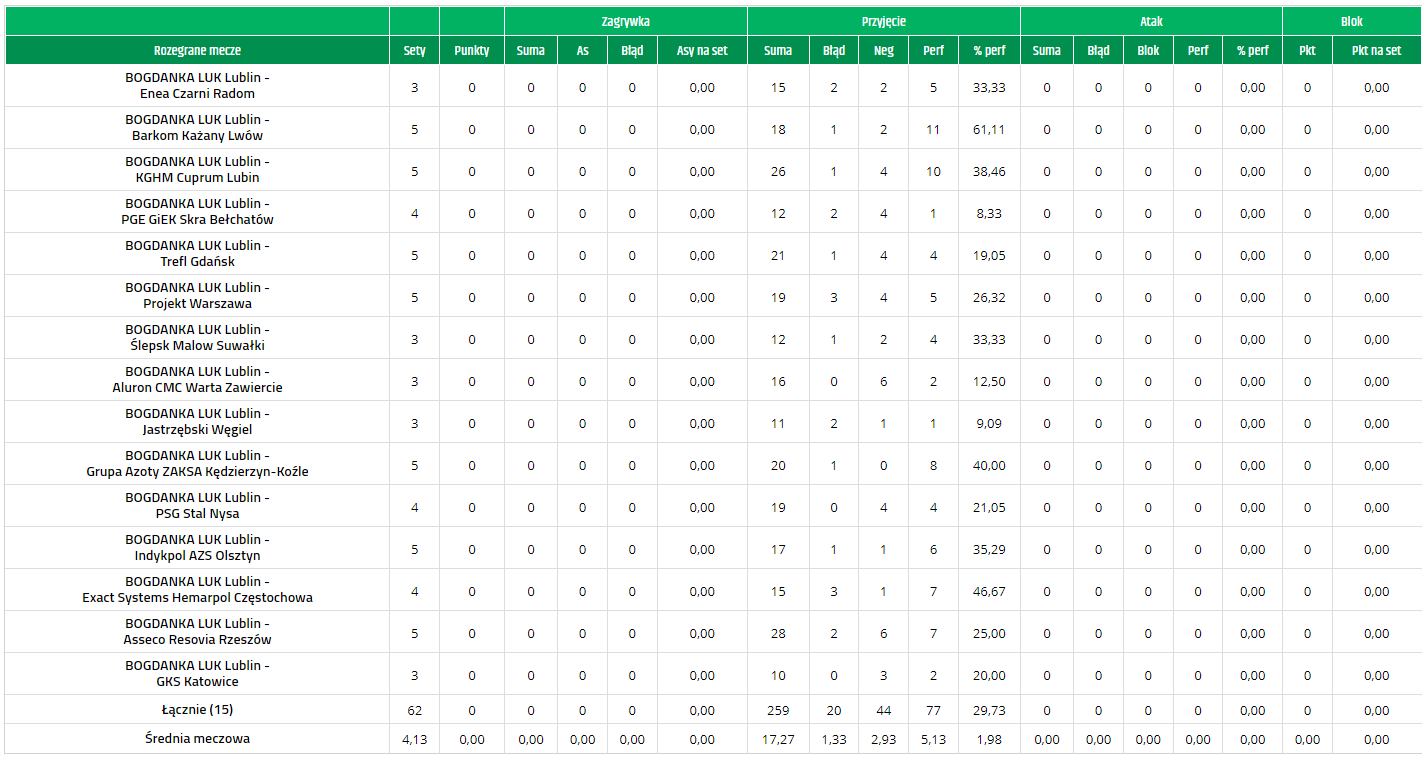Viewport: 1427px width, 758px height.
Task: Click the Asseco Resovia Rzeszów match link
Action: [197, 632]
